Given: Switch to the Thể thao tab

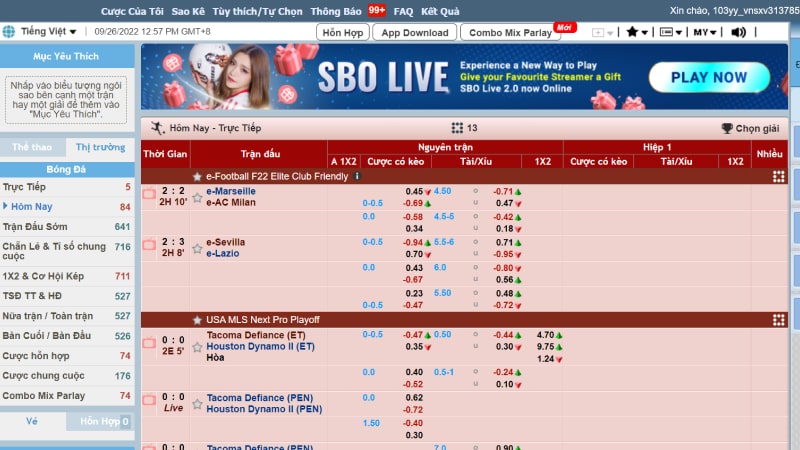Looking at the screenshot, I should 32,147.
